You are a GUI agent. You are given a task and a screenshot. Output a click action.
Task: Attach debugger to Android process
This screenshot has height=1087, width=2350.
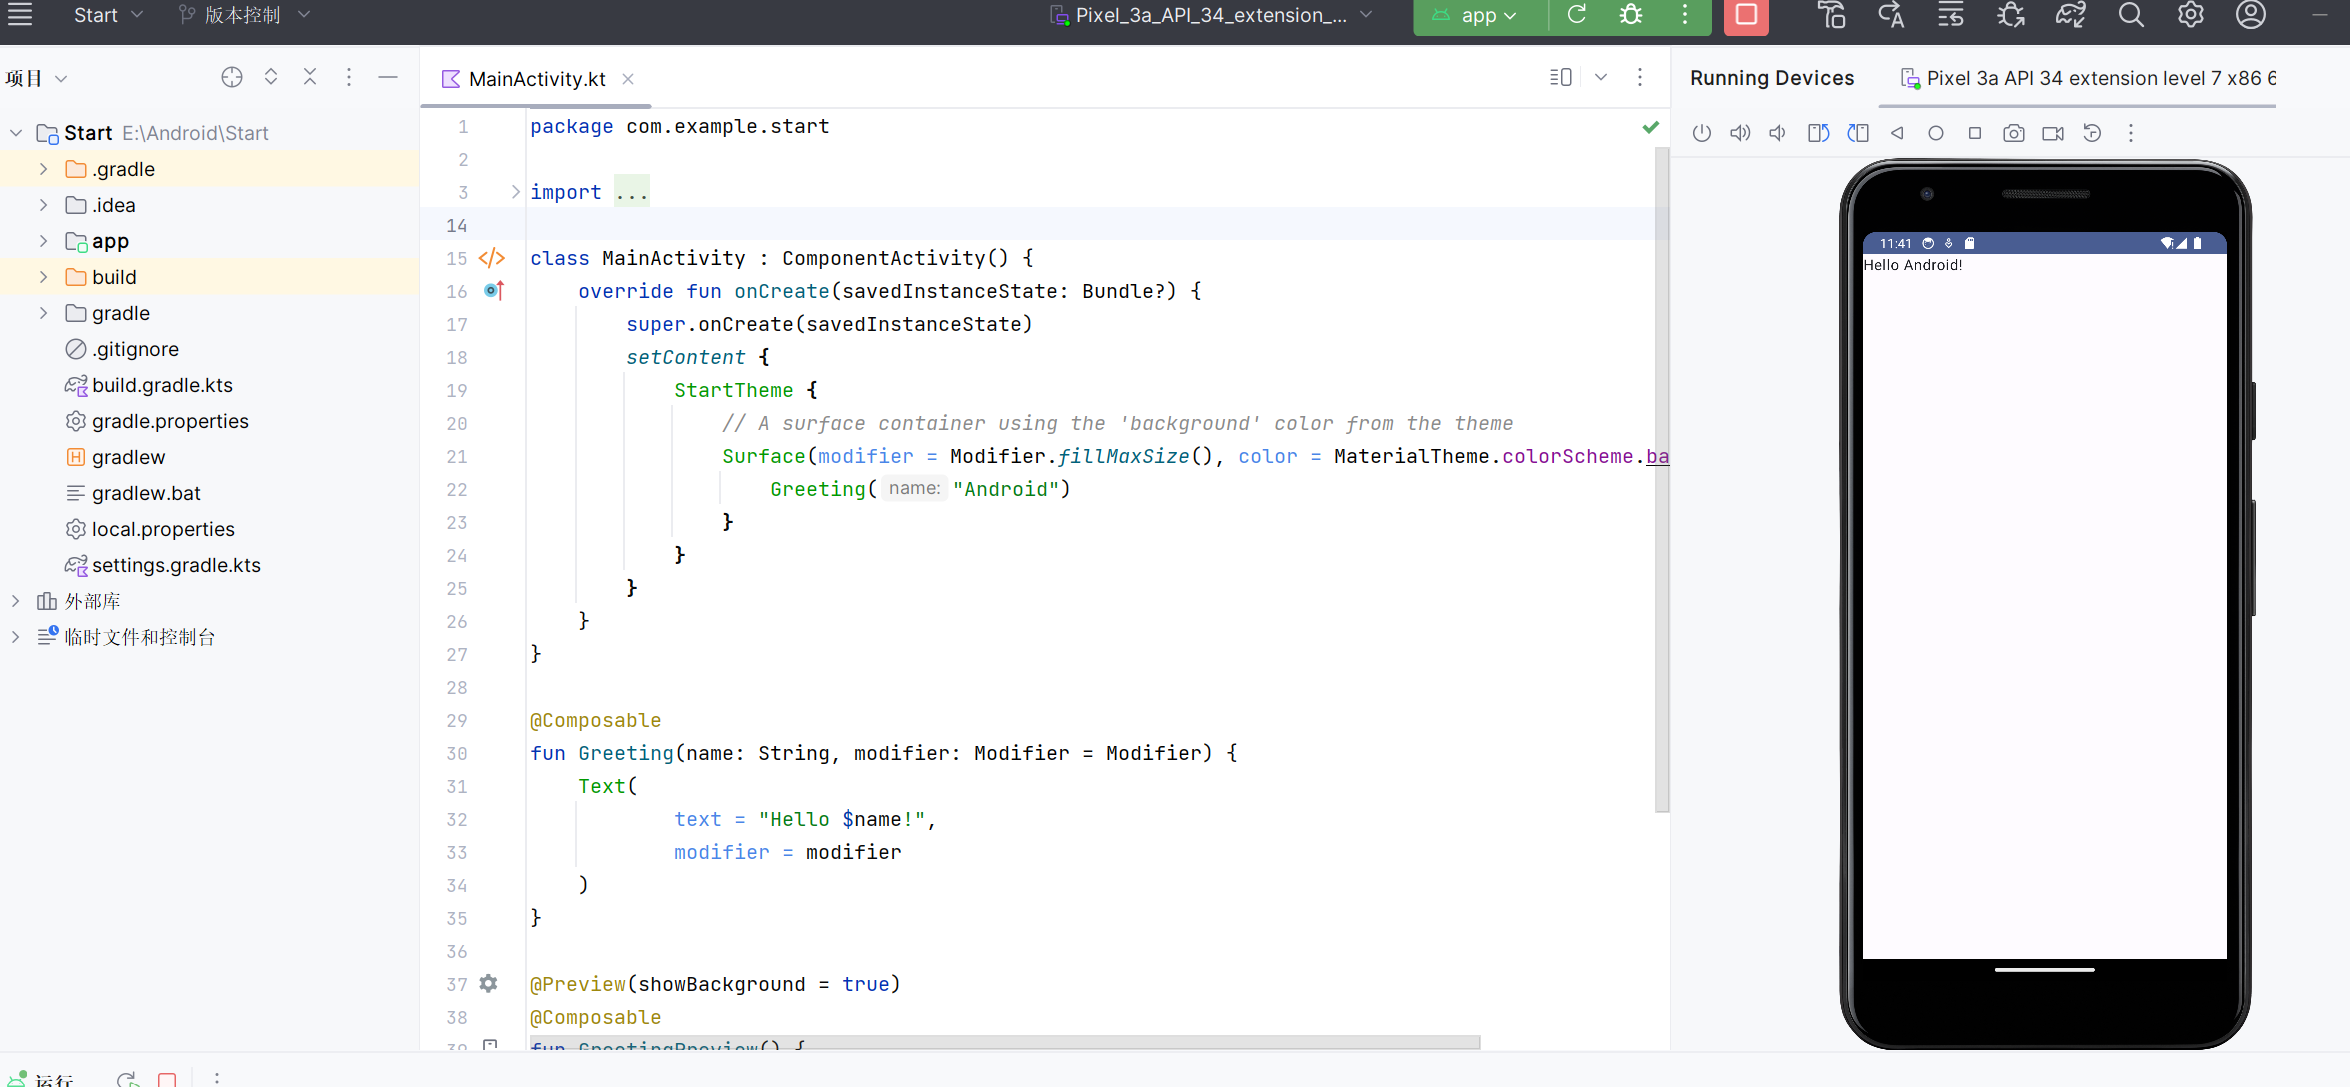pyautogui.click(x=2011, y=15)
